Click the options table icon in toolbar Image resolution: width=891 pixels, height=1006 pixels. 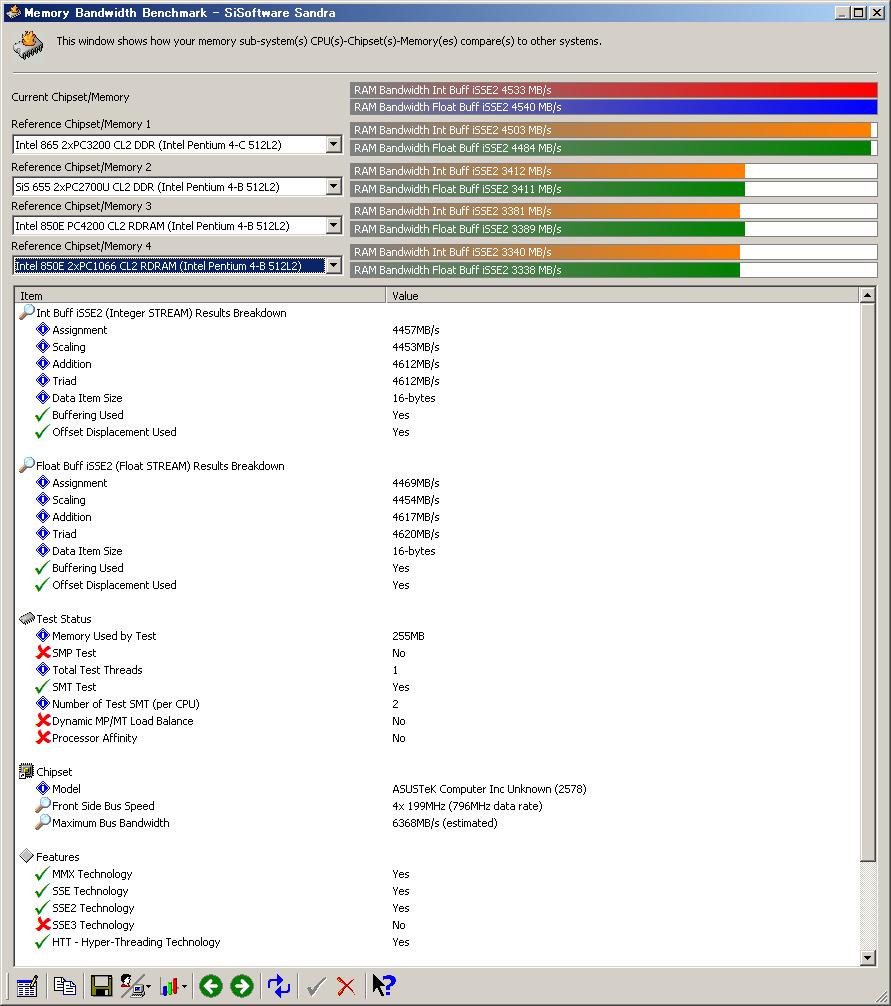[26, 986]
